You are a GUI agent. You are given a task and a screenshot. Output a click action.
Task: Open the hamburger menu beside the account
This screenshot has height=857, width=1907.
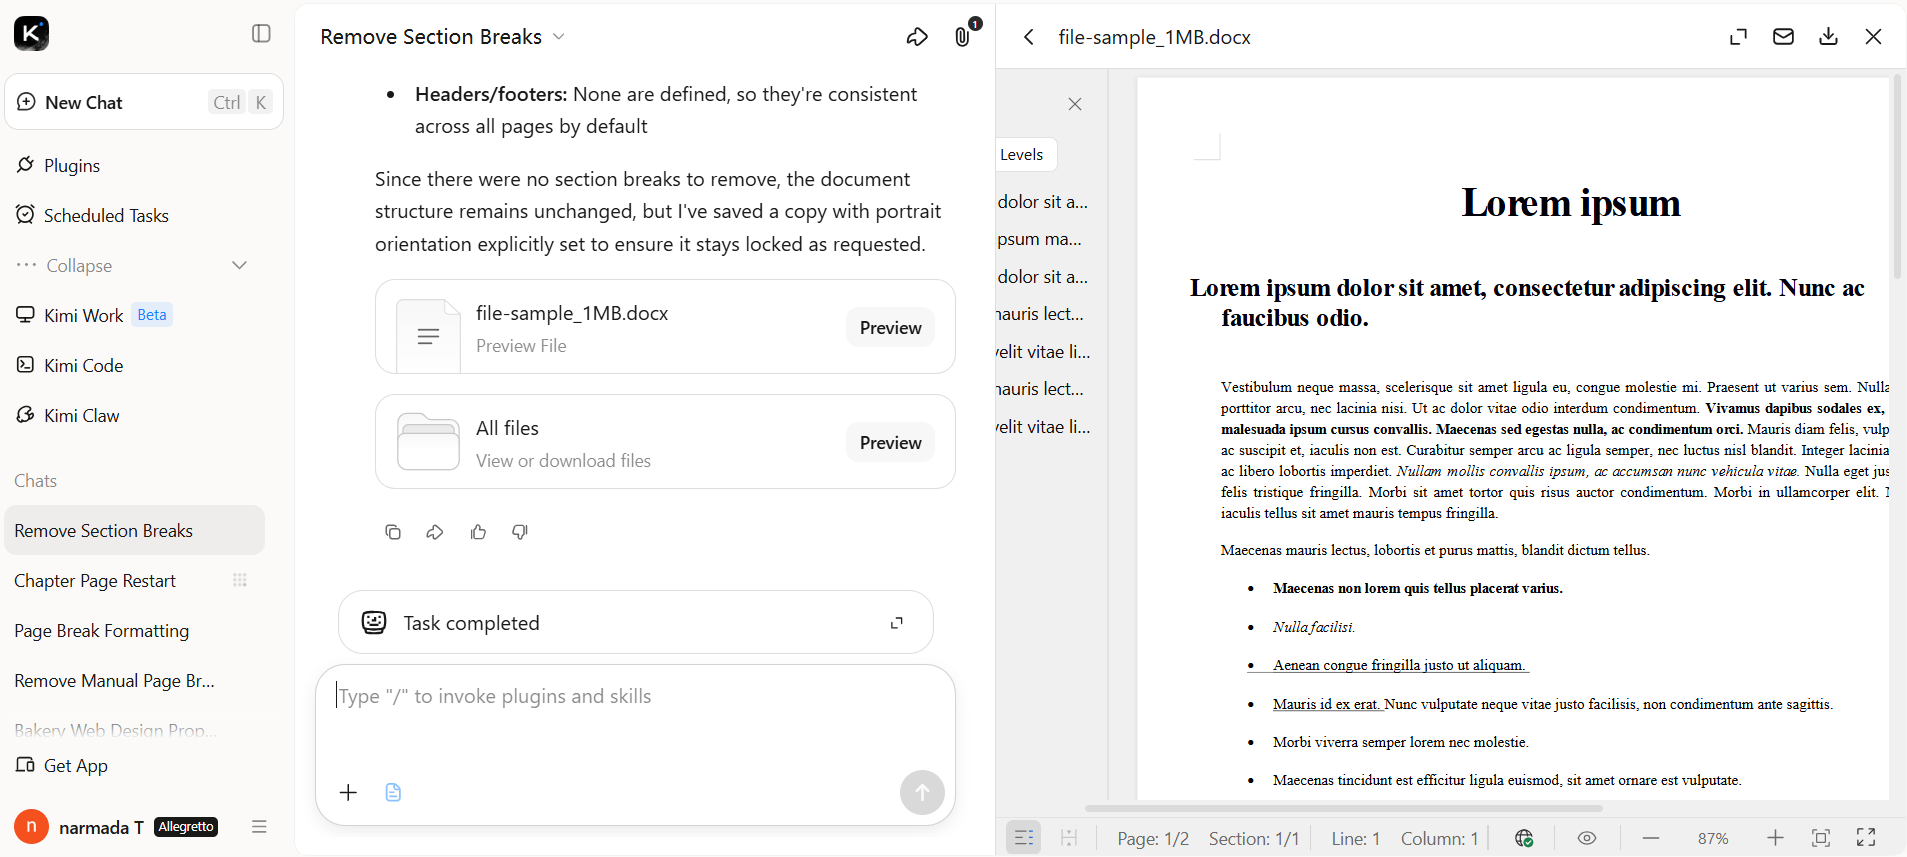click(260, 827)
